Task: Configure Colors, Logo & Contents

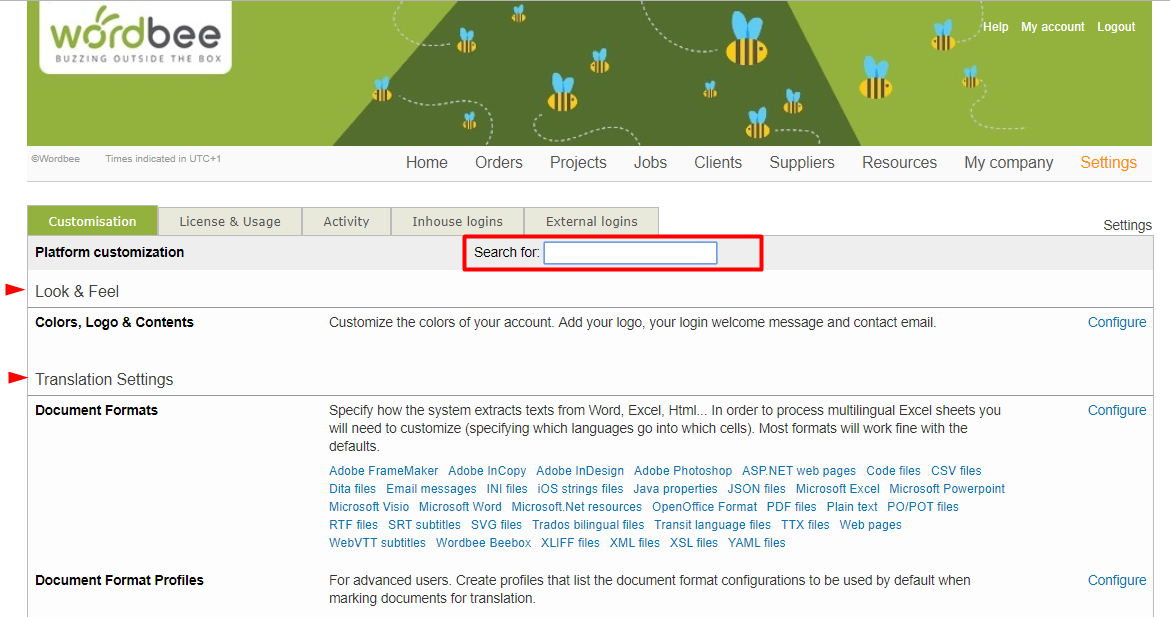Action: coord(1116,322)
